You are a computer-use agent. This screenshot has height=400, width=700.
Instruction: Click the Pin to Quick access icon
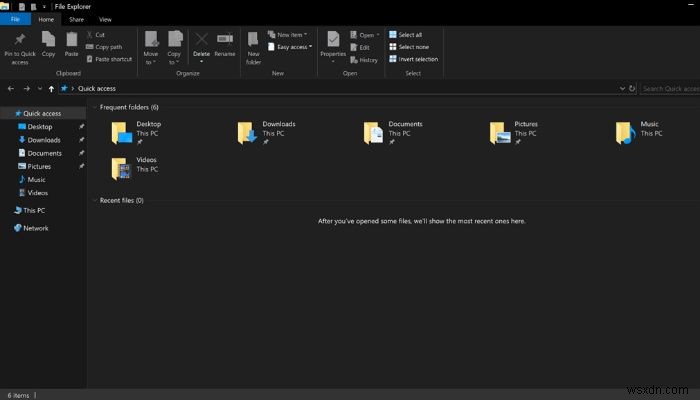[21, 40]
